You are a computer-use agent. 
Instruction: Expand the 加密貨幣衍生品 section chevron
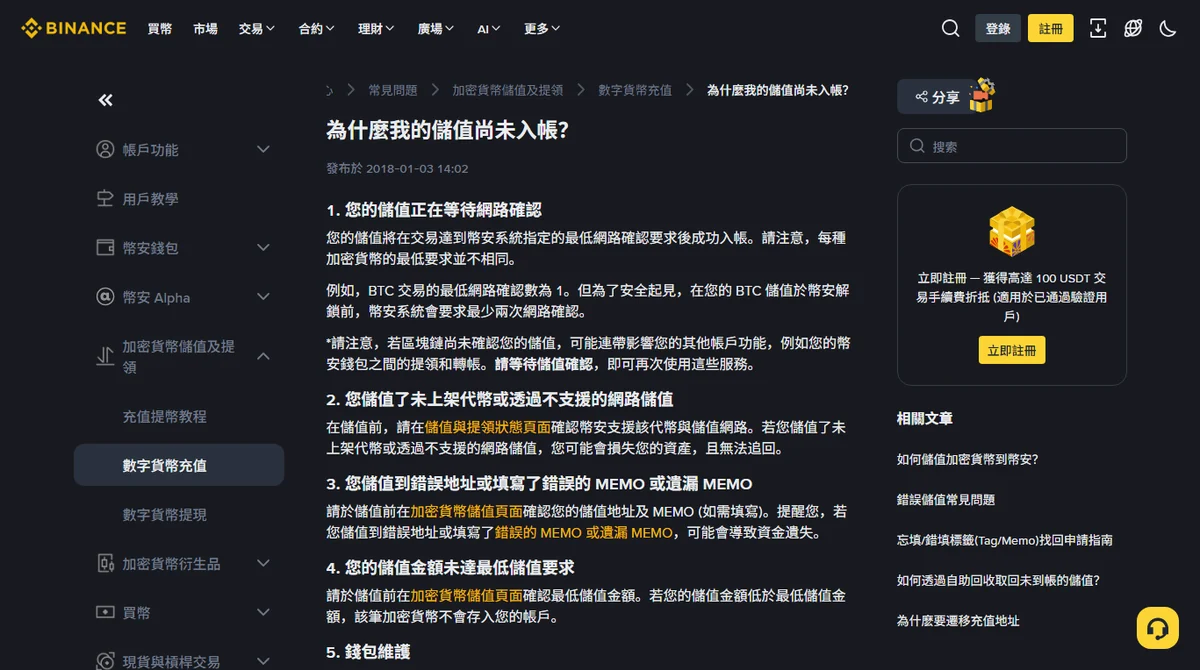(x=263, y=563)
